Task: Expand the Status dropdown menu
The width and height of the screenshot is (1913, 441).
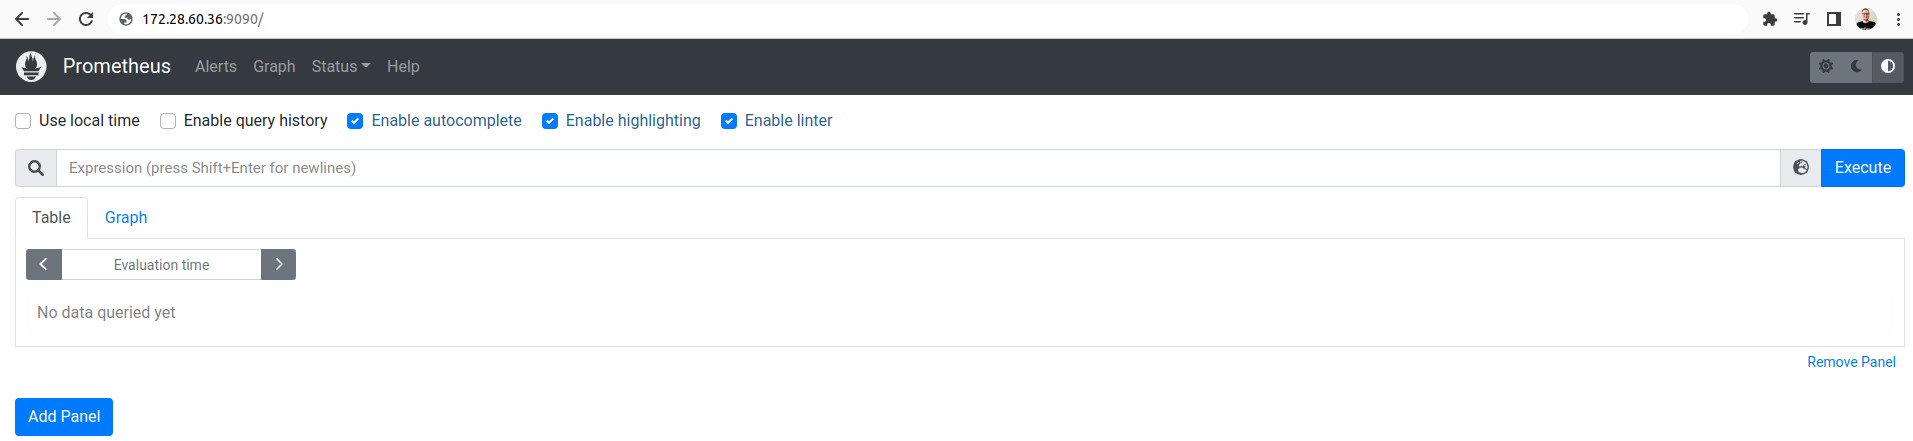Action: [x=341, y=67]
